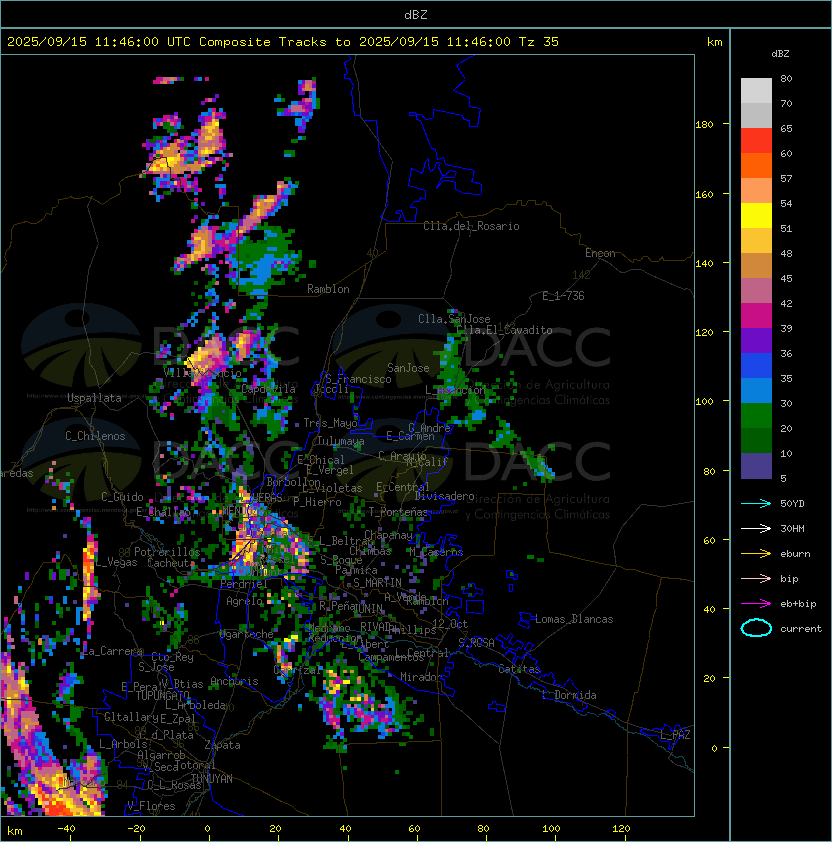Select slate purple swatch between 10 and 5
This screenshot has height=842, width=832.
pyautogui.click(x=756, y=466)
